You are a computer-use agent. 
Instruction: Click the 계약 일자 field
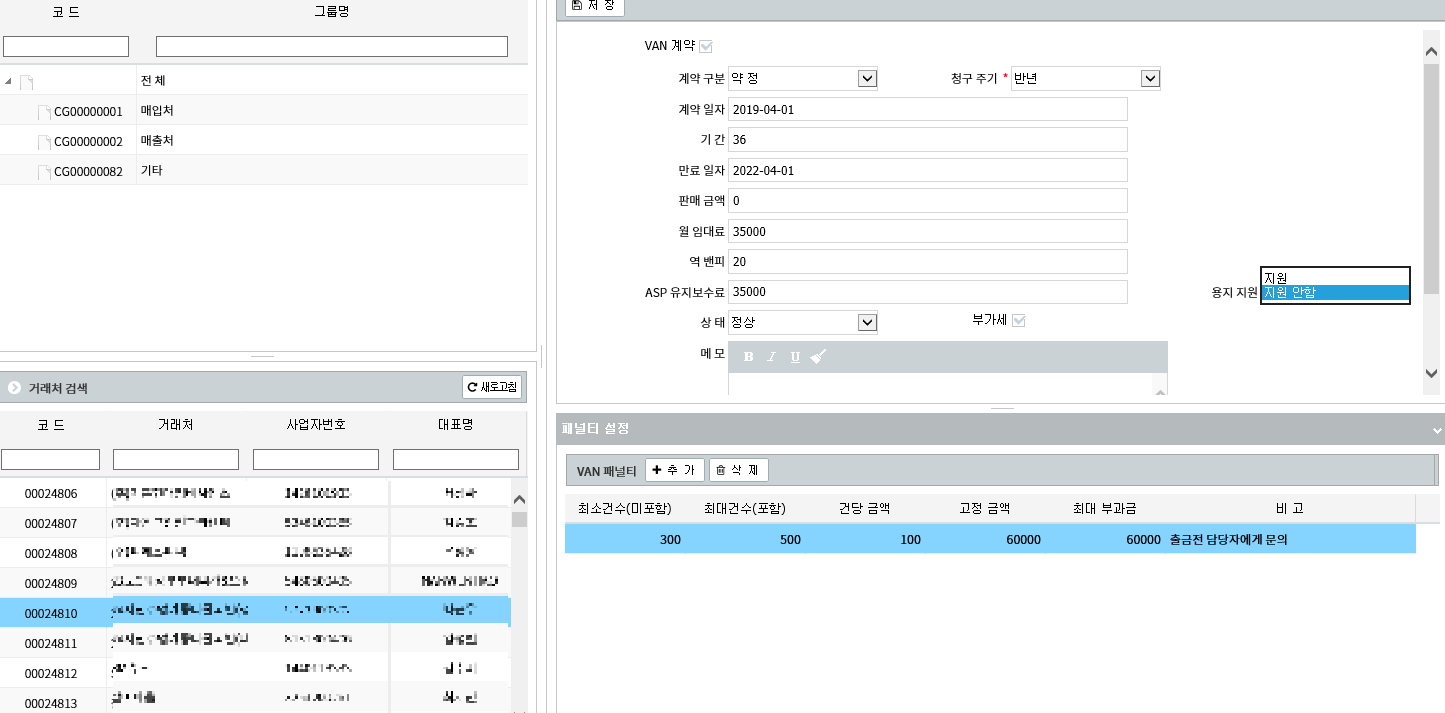pyautogui.click(x=928, y=109)
